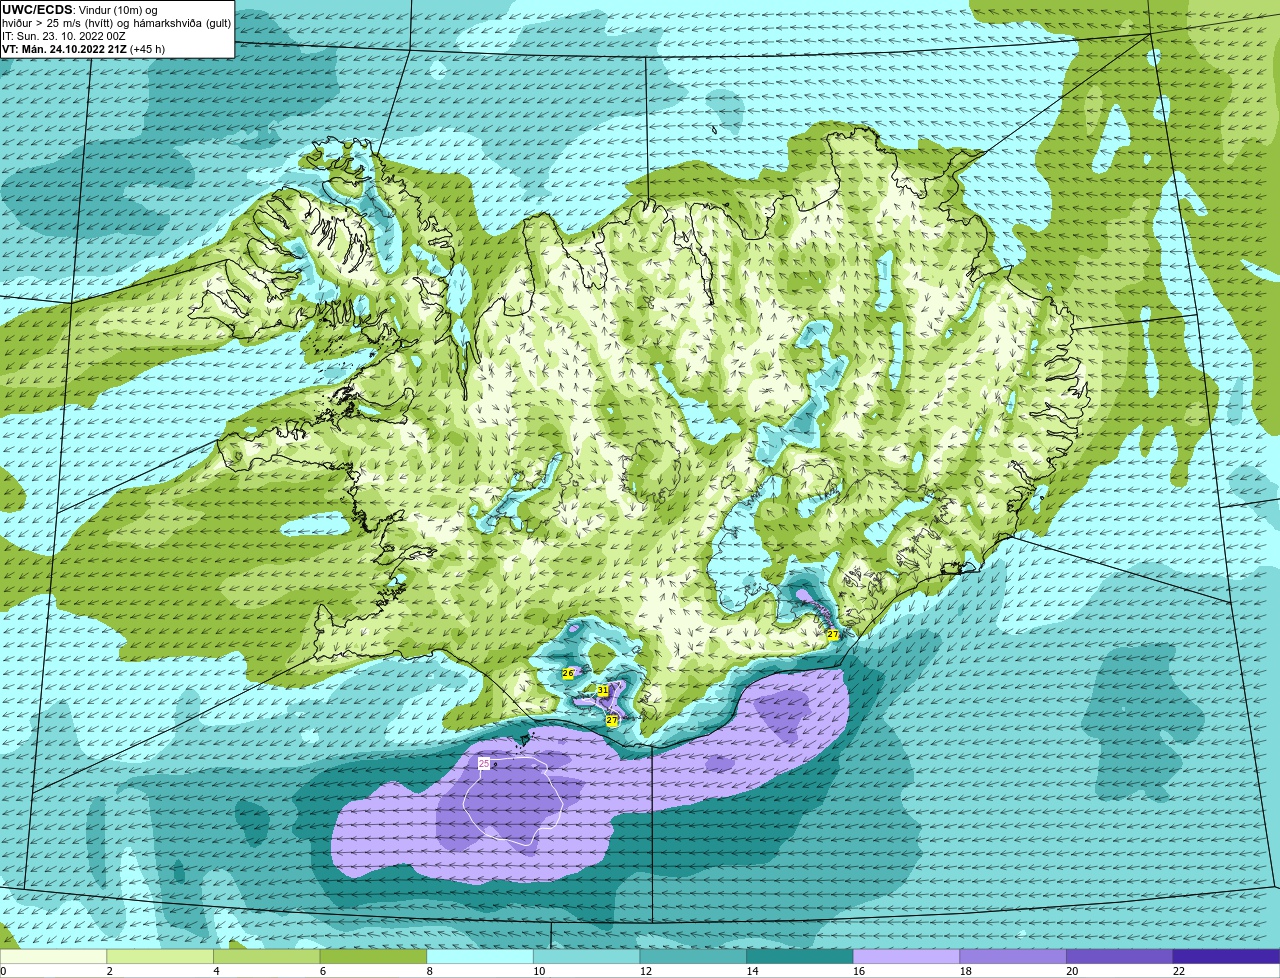Click the '6' legend scale value
The height and width of the screenshot is (978, 1280).
pos(322,971)
